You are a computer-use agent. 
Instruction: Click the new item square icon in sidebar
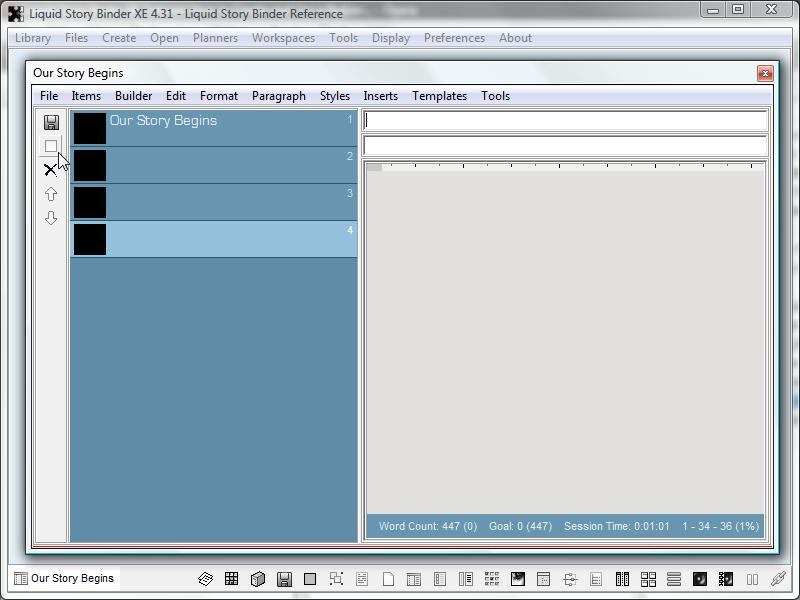coord(51,146)
